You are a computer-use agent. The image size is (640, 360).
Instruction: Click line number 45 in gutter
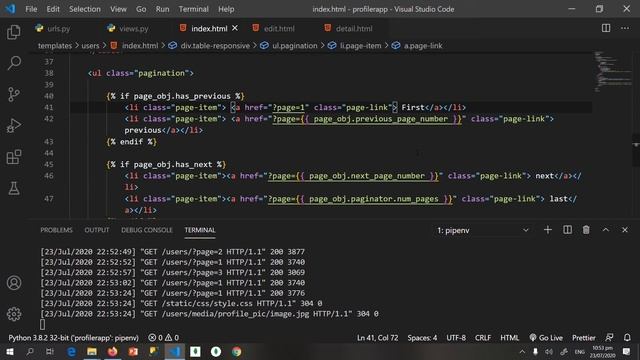point(49,164)
